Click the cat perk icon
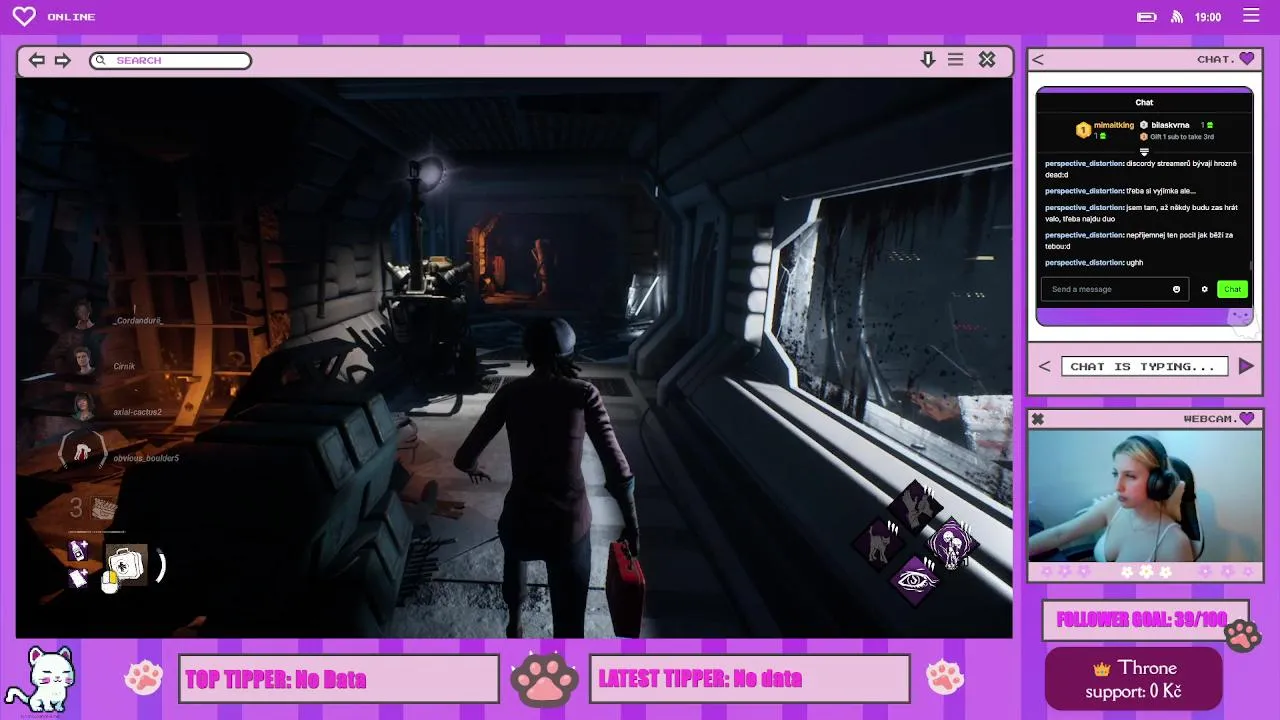This screenshot has width=1280, height=720. [x=879, y=545]
